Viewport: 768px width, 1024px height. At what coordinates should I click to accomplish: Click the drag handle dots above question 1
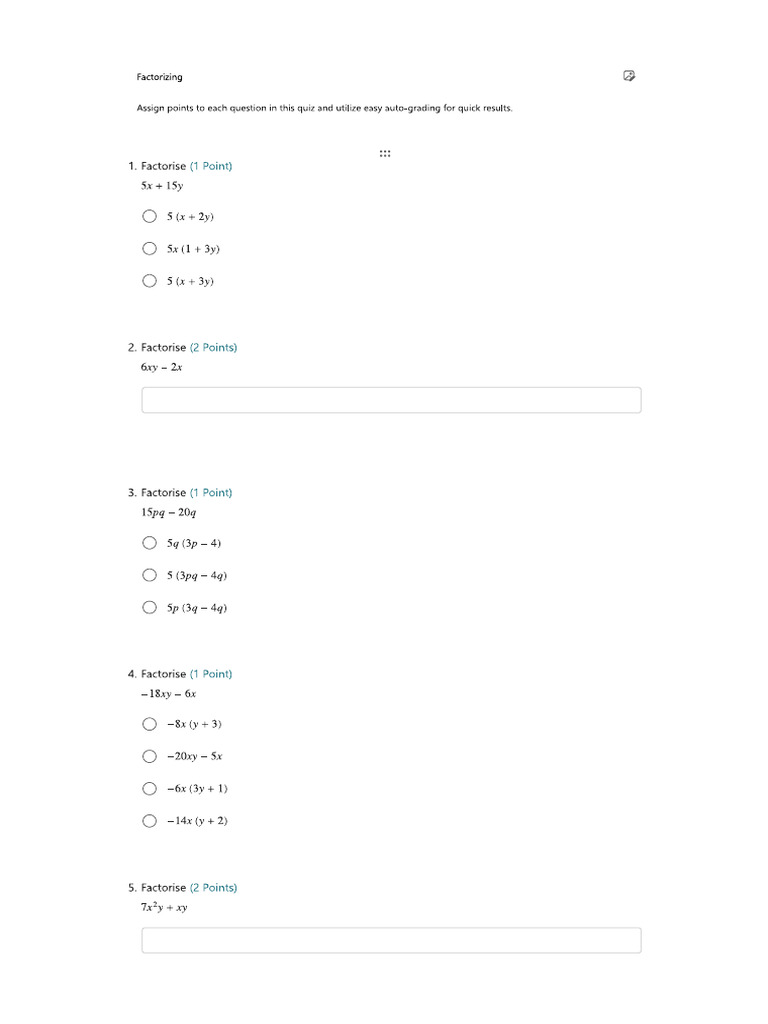tap(385, 153)
